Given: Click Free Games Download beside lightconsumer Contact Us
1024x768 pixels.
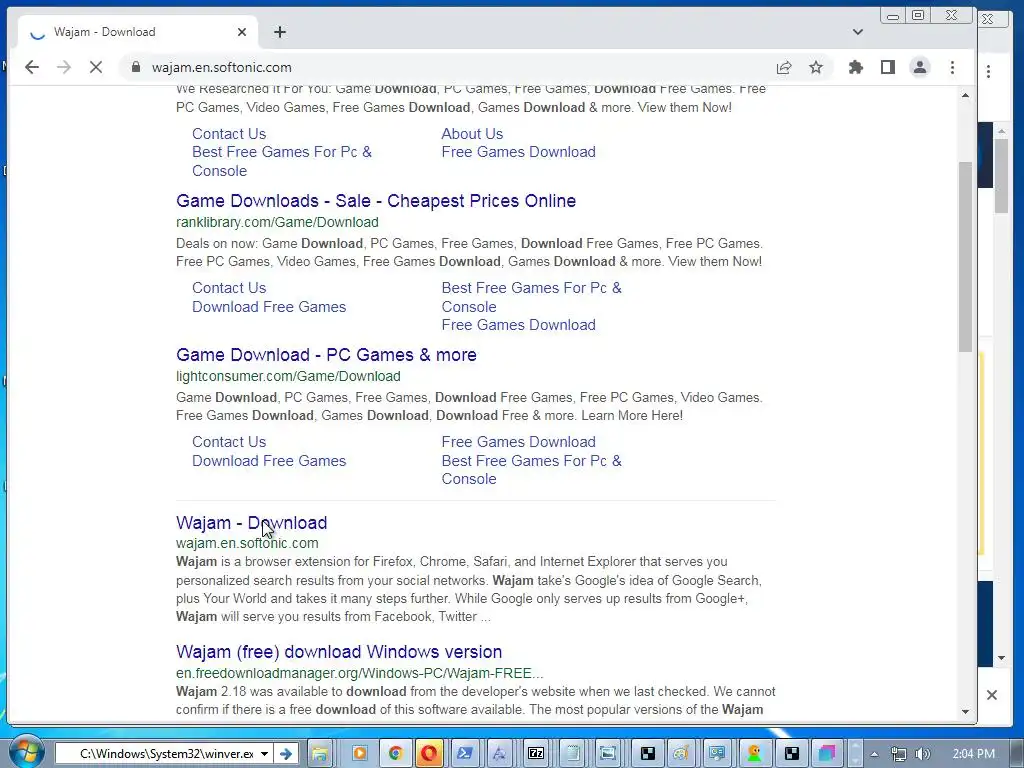Looking at the screenshot, I should point(519,442).
